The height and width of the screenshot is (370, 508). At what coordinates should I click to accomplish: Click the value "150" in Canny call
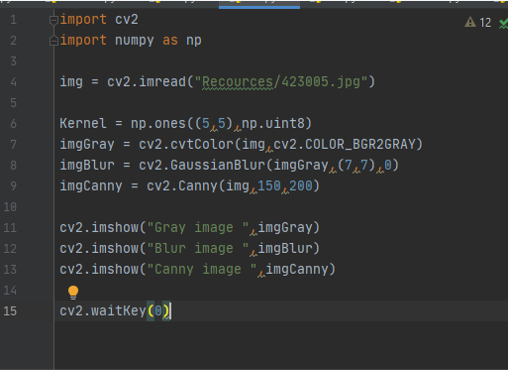[x=269, y=186]
